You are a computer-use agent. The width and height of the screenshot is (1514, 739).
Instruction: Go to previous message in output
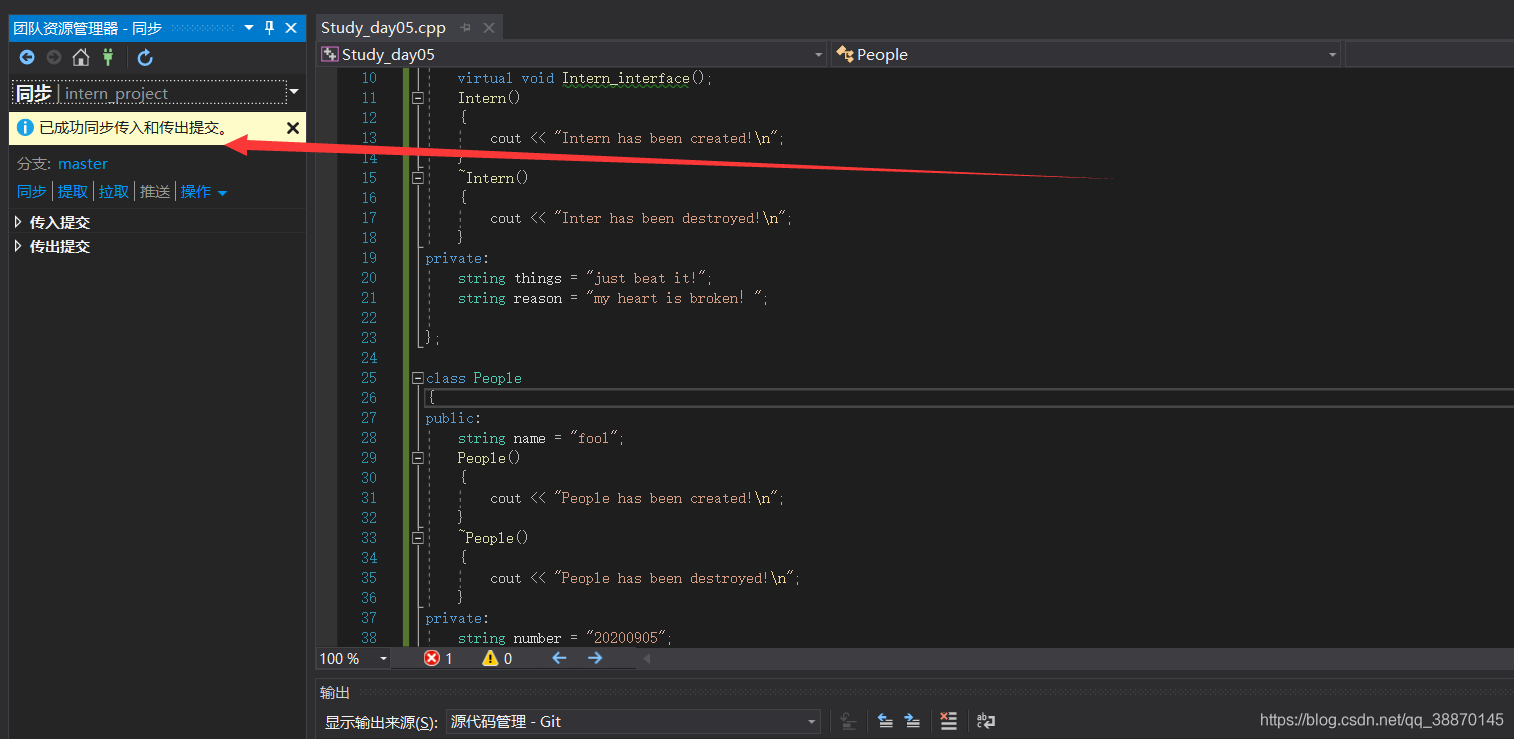click(x=885, y=721)
